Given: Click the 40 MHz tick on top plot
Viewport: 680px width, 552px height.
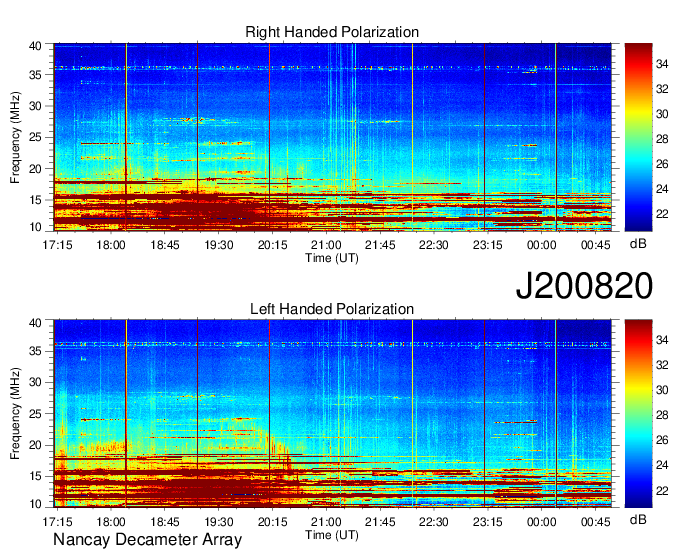Looking at the screenshot, I should click(x=36, y=46).
